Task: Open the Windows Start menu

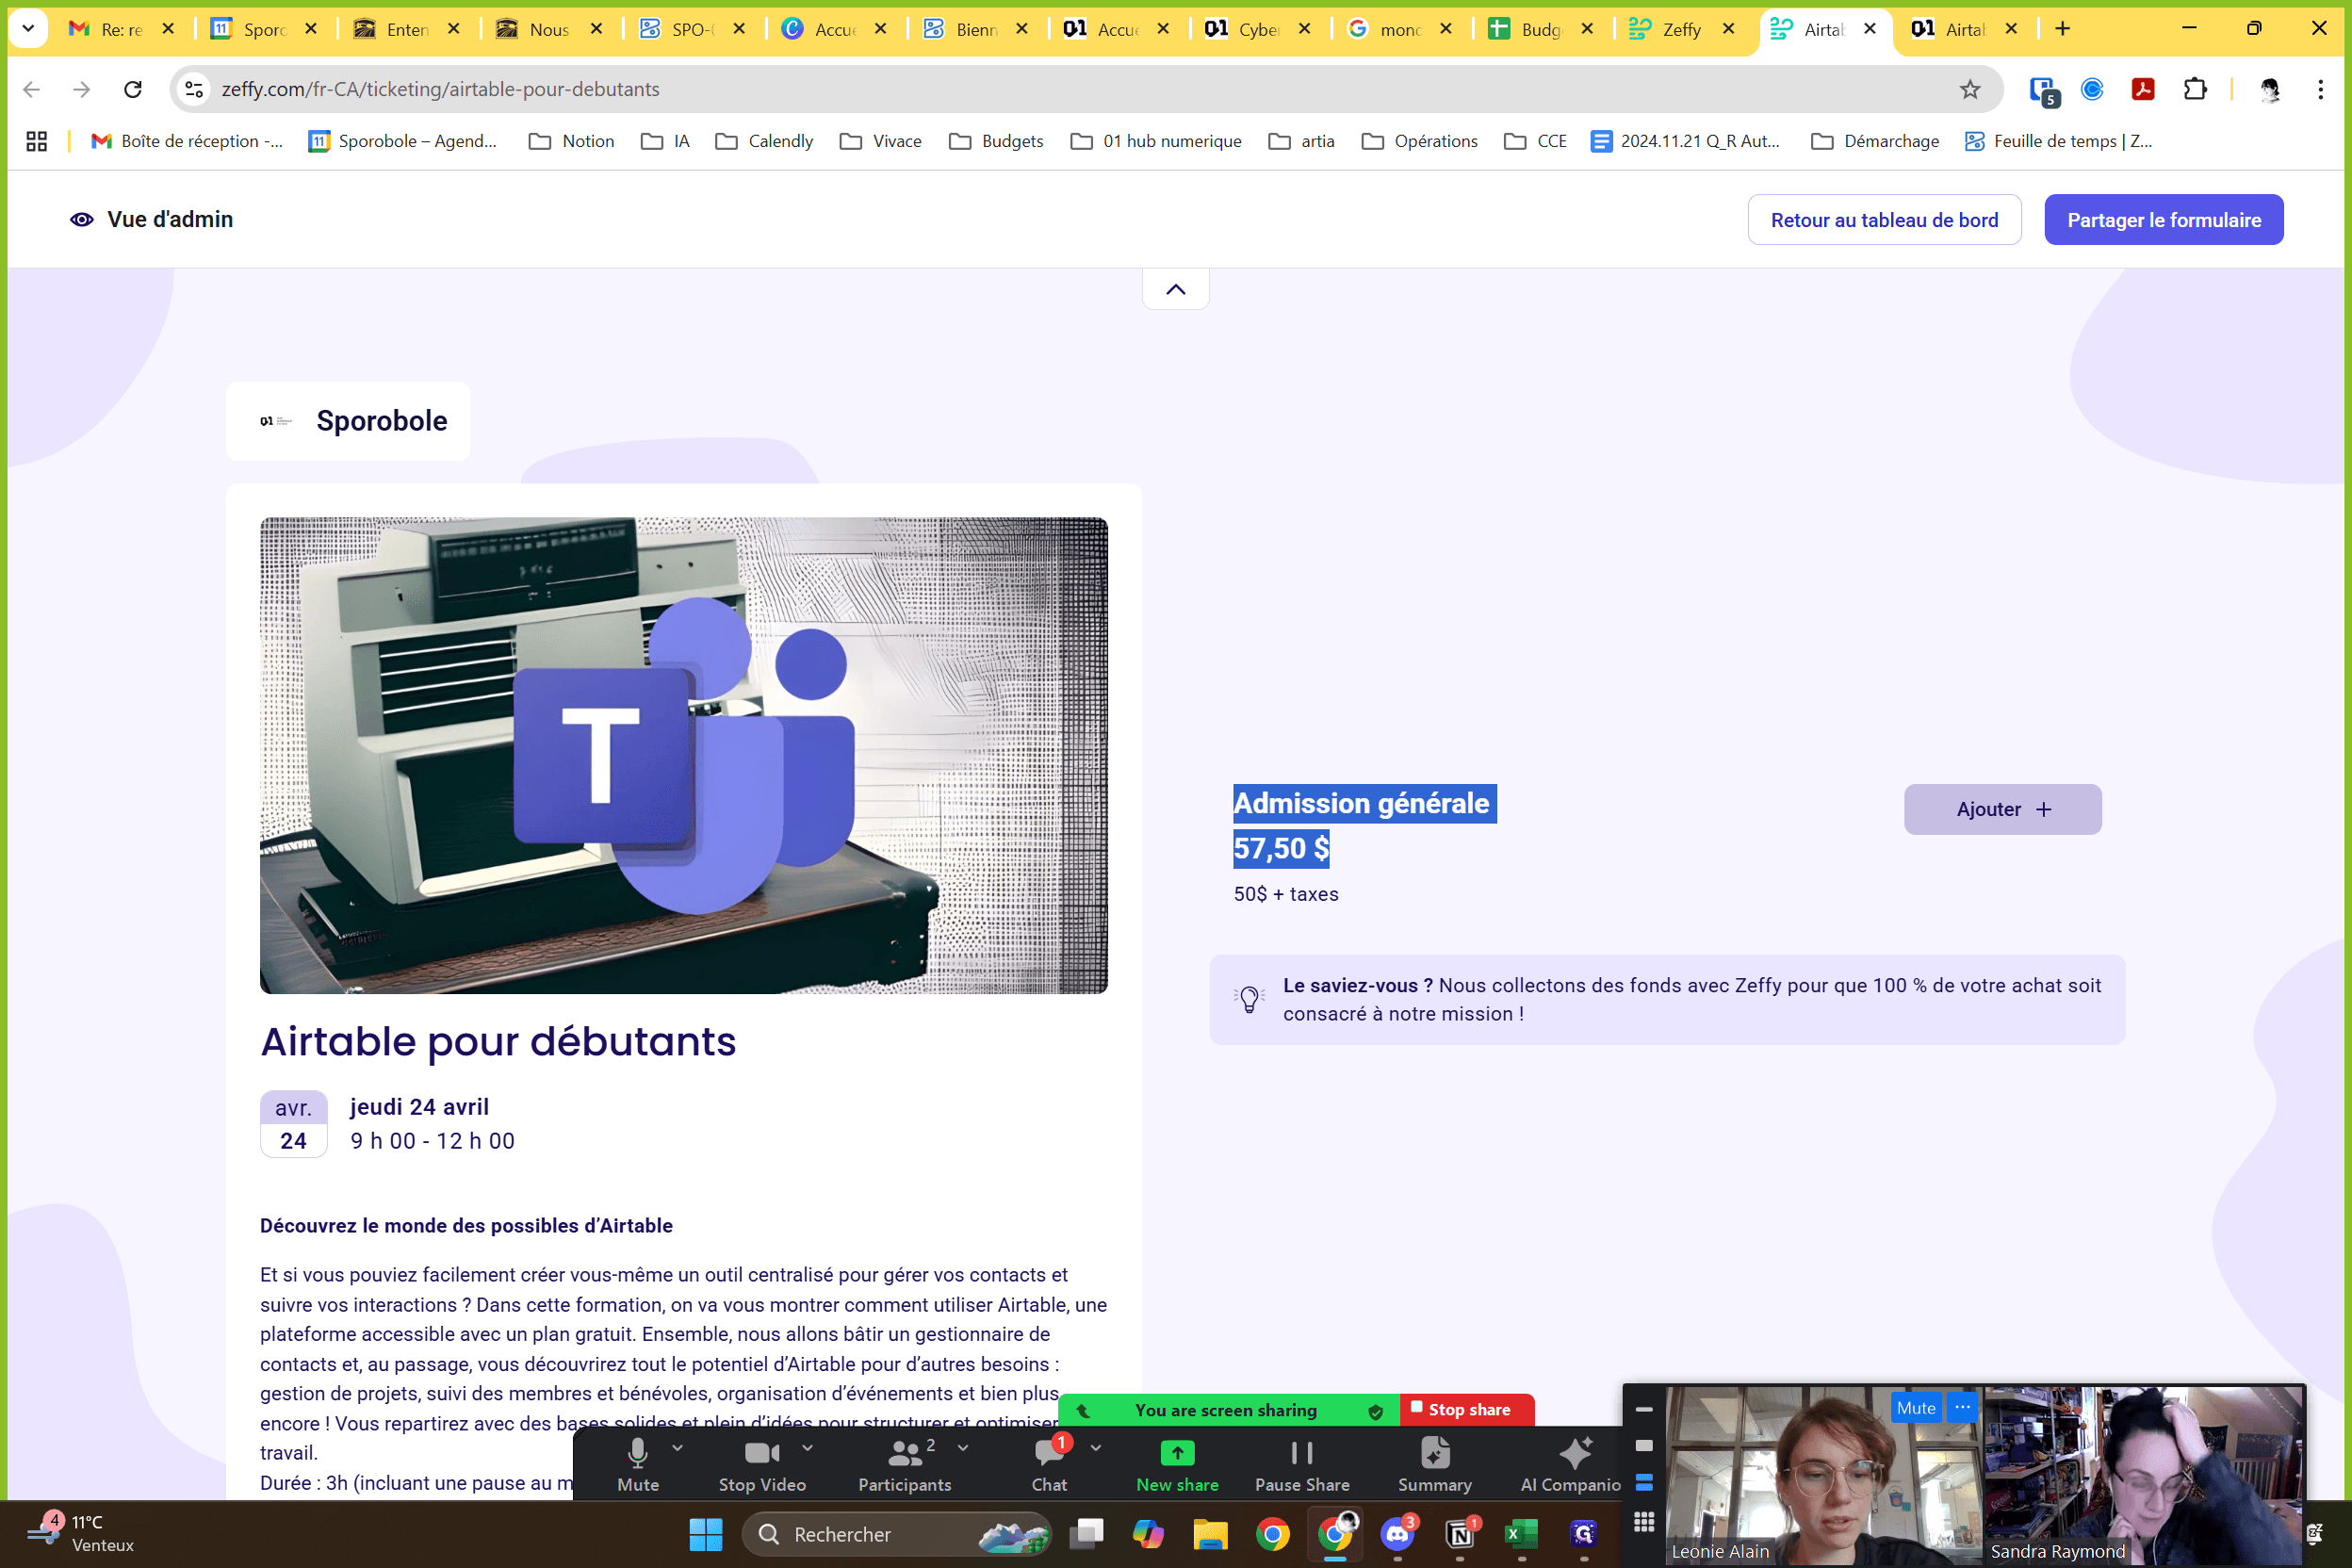Action: (x=705, y=1534)
